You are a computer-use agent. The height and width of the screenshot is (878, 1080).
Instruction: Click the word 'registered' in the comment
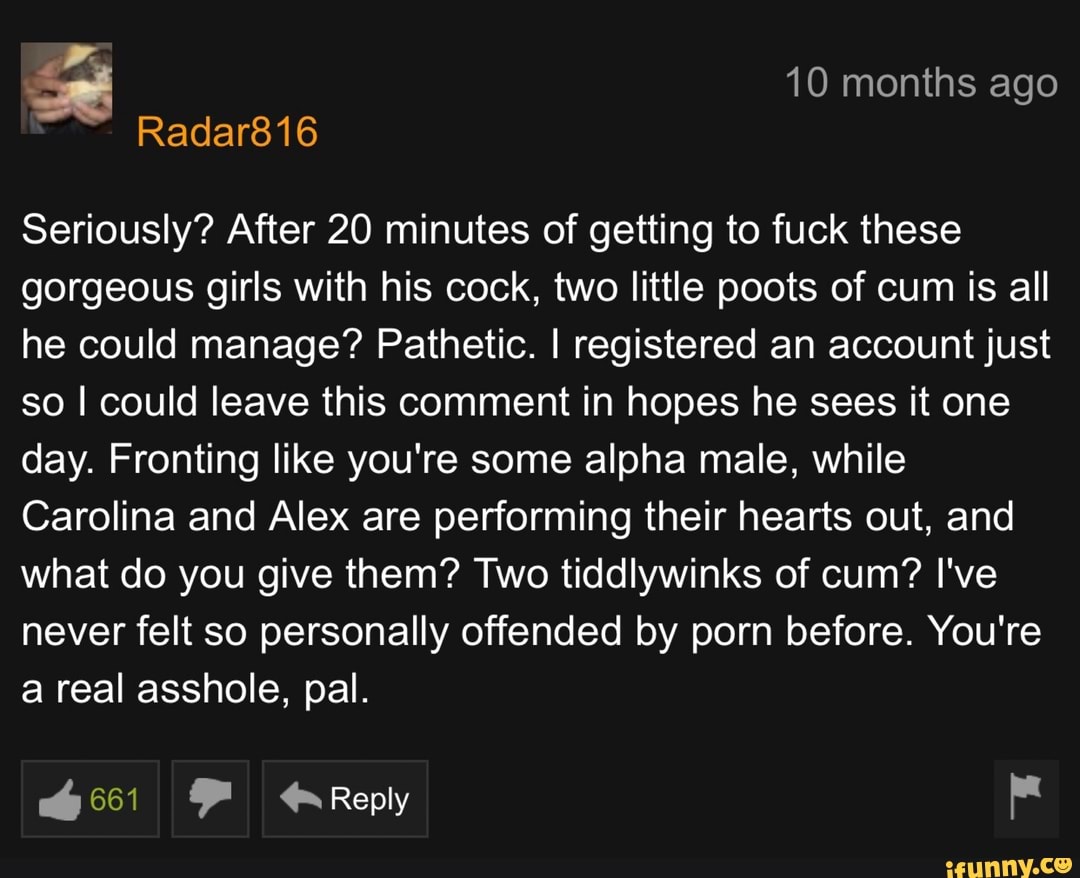click(x=665, y=344)
